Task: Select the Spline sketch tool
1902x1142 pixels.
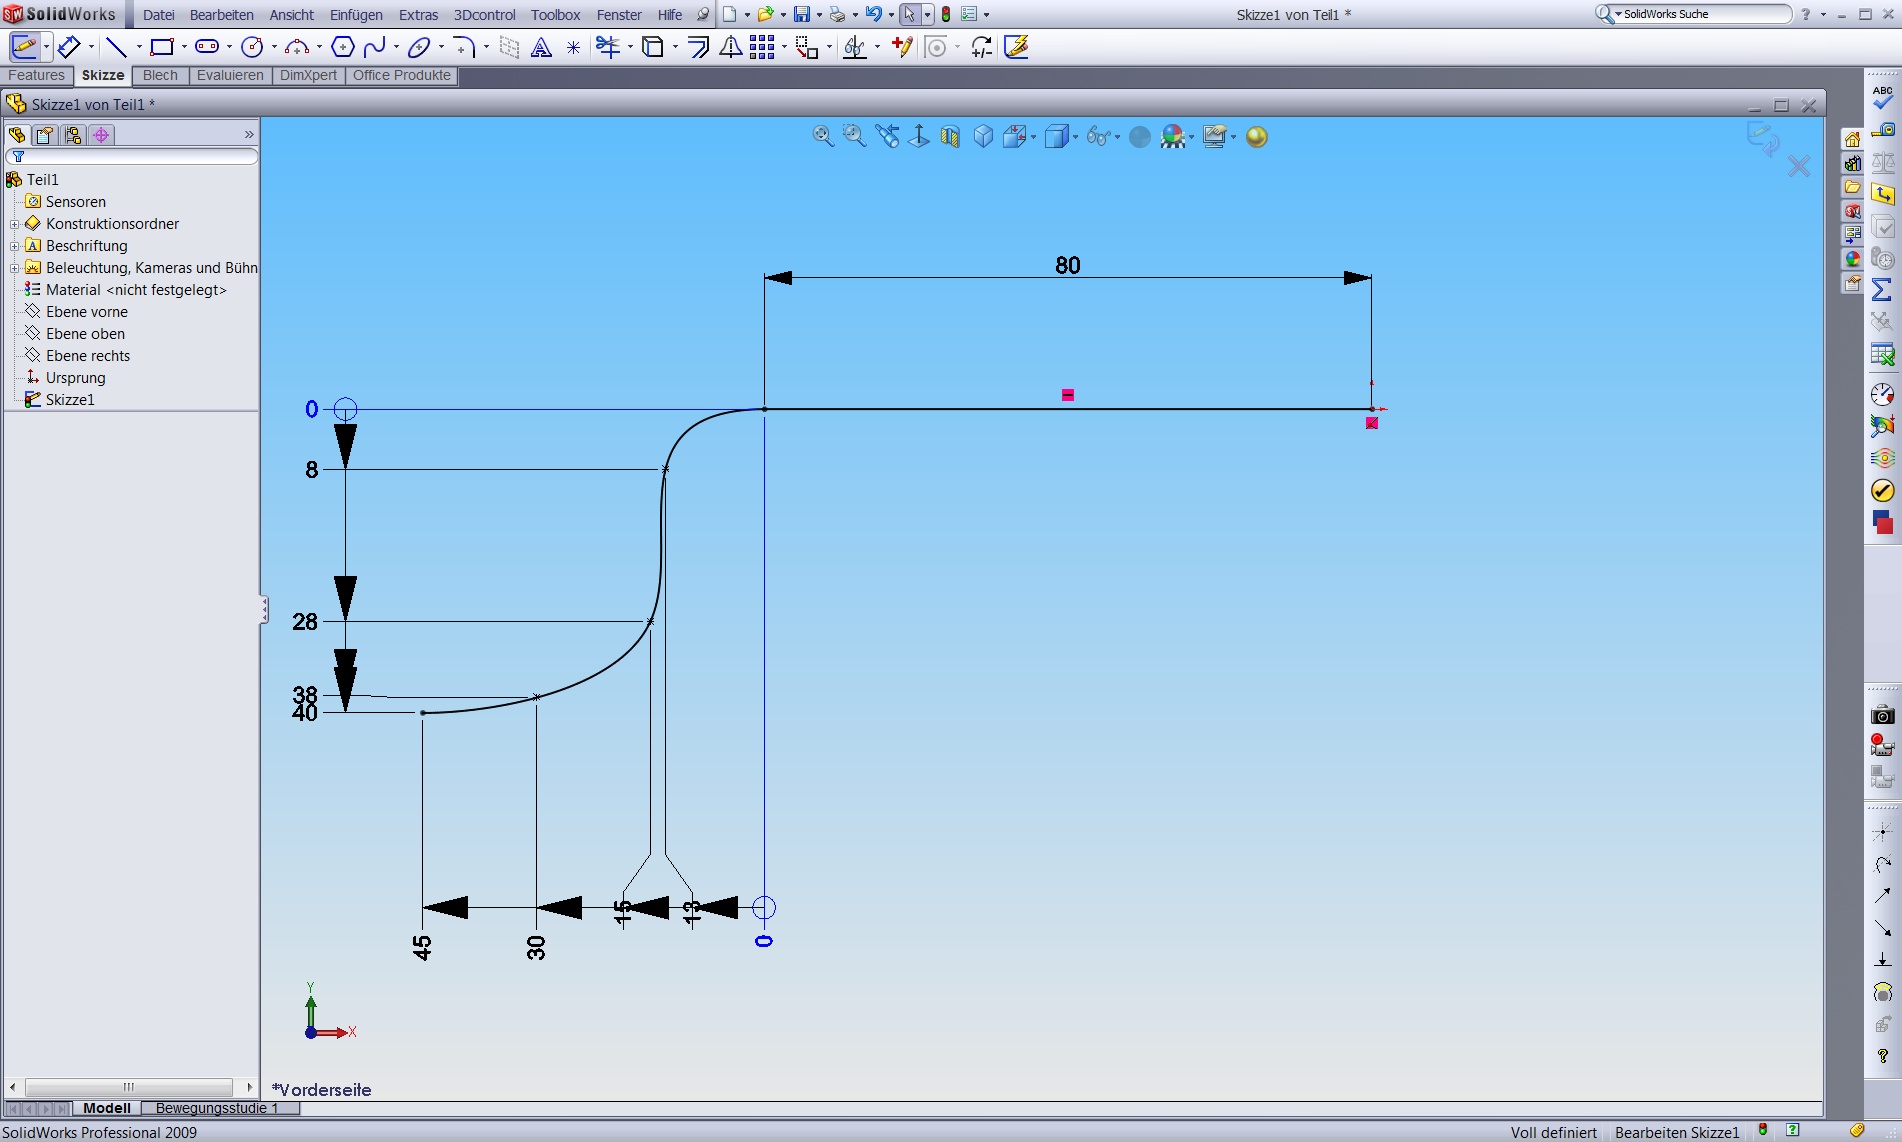Action: (375, 47)
